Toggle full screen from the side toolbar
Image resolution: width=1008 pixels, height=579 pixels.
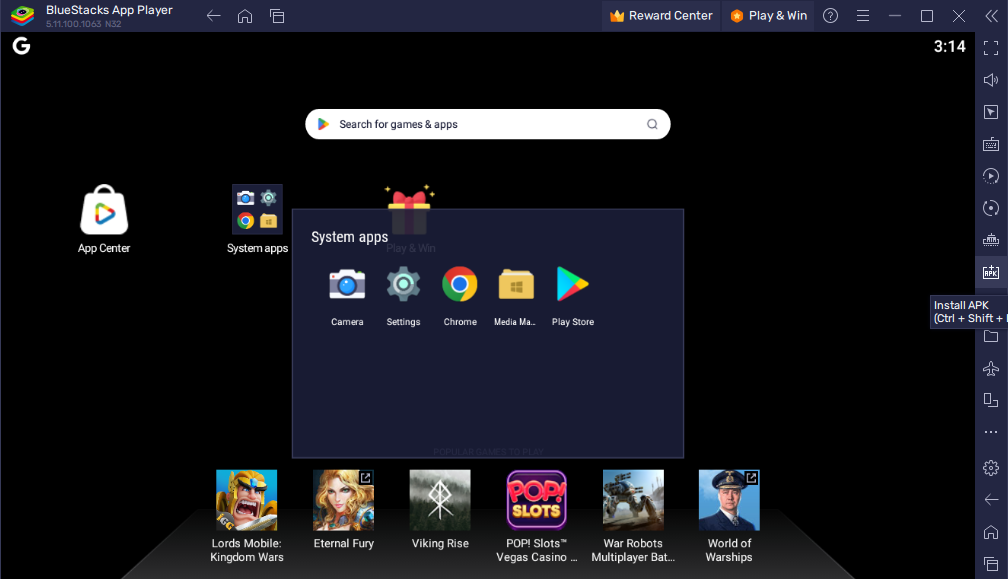tap(991, 48)
